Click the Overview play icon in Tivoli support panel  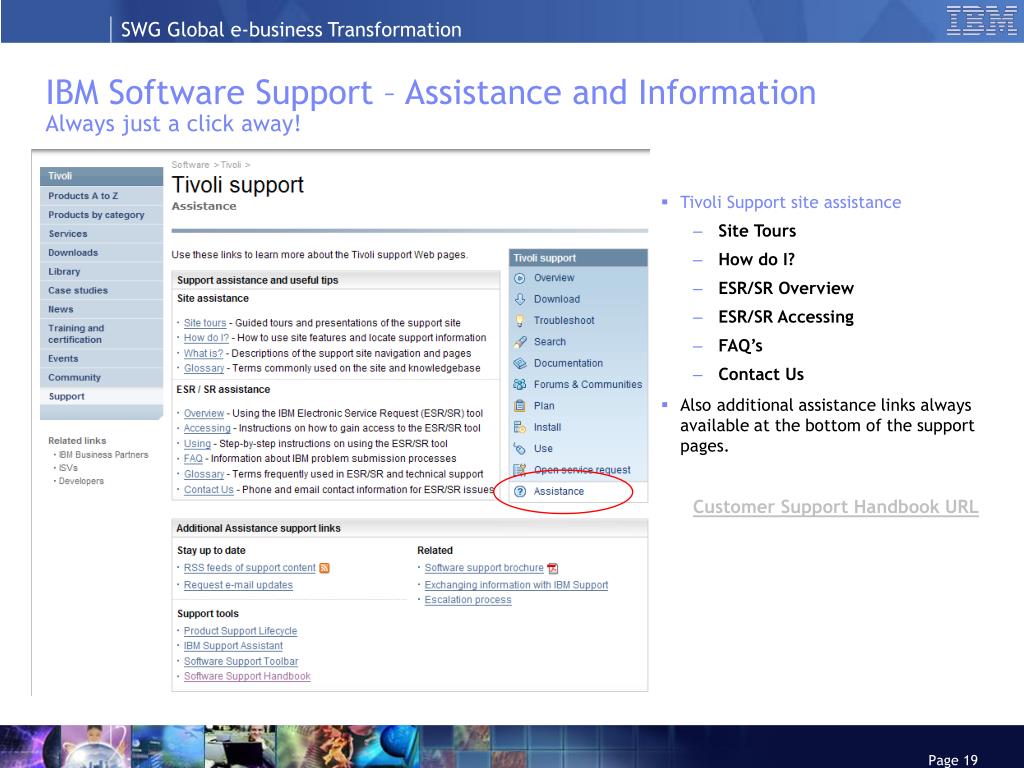point(520,278)
